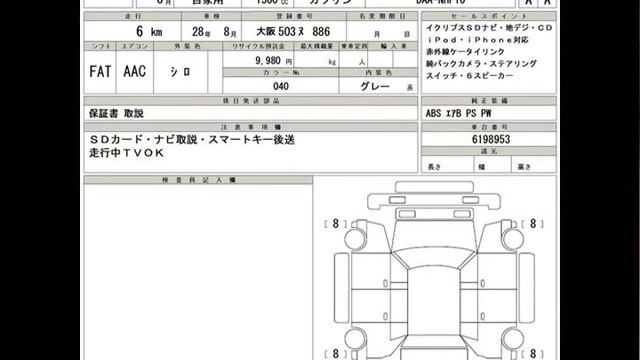Image resolution: width=640 pixels, height=360 pixels.
Task: Select note line "走行中TVOK"
Action: tap(127, 153)
